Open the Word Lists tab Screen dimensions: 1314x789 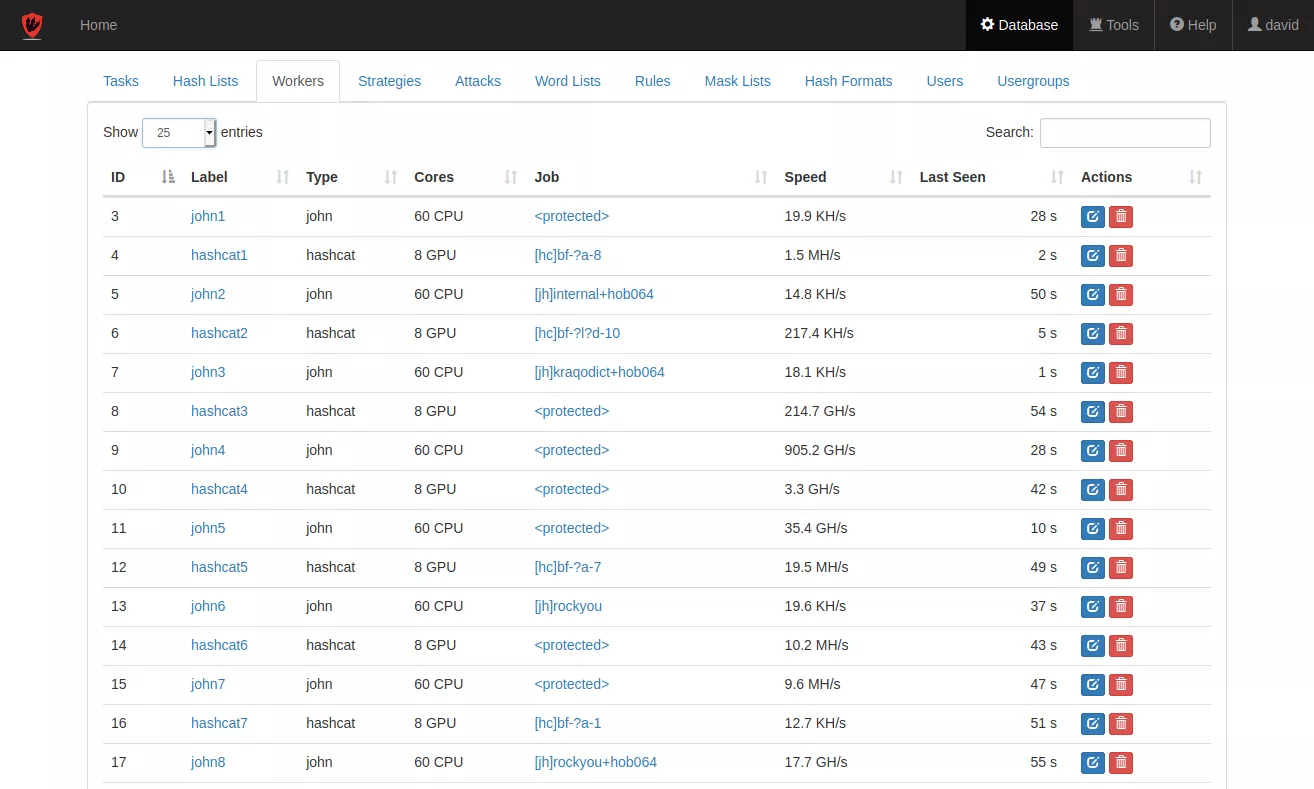coord(567,81)
